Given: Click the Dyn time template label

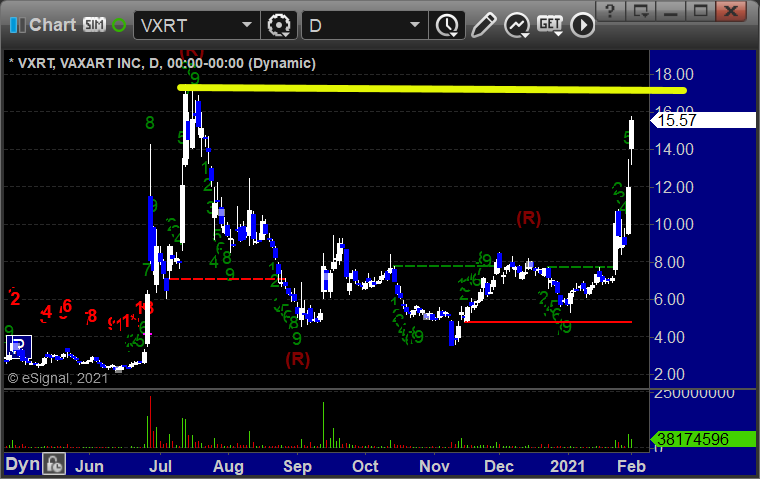Looking at the screenshot, I should coord(22,464).
